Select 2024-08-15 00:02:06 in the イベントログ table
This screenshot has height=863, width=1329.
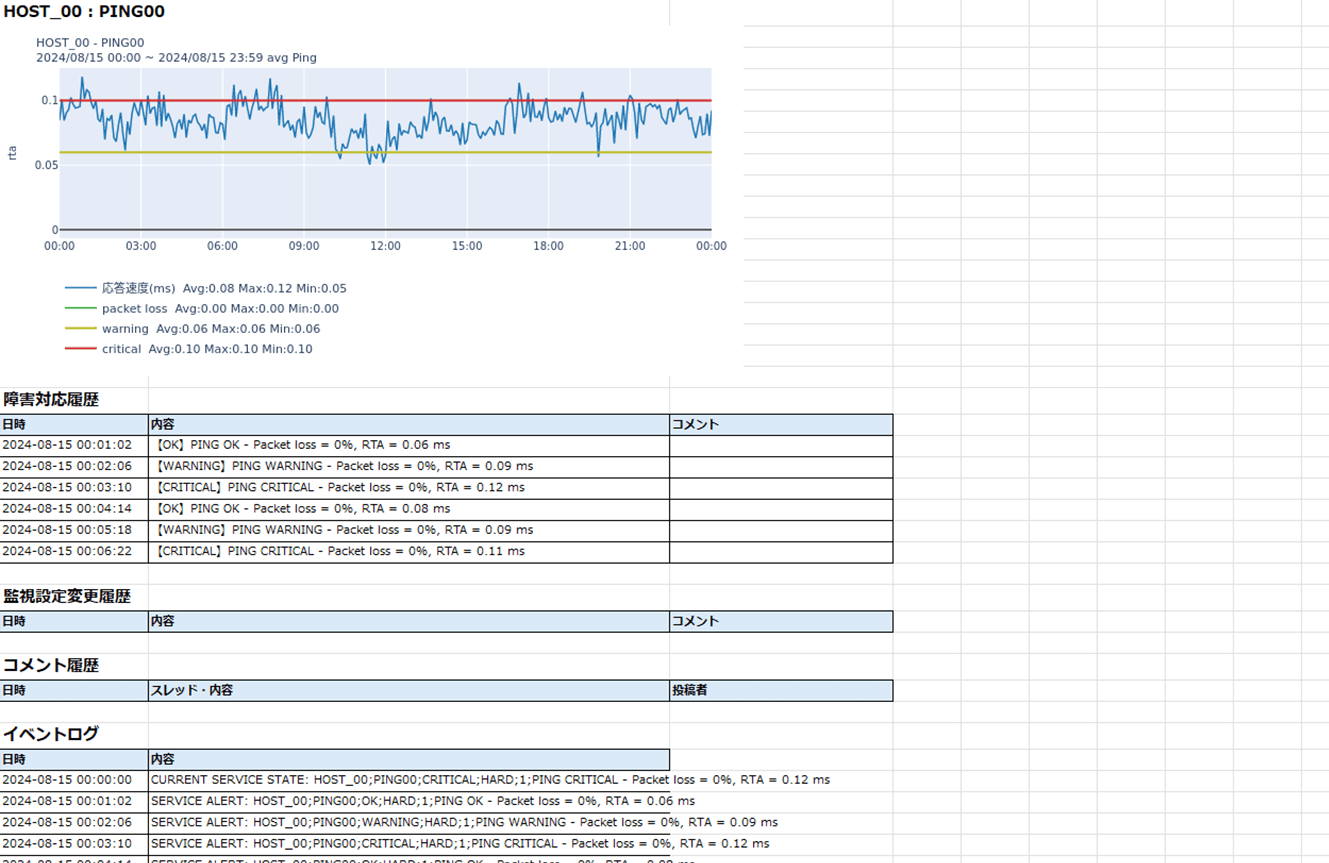pos(74,822)
